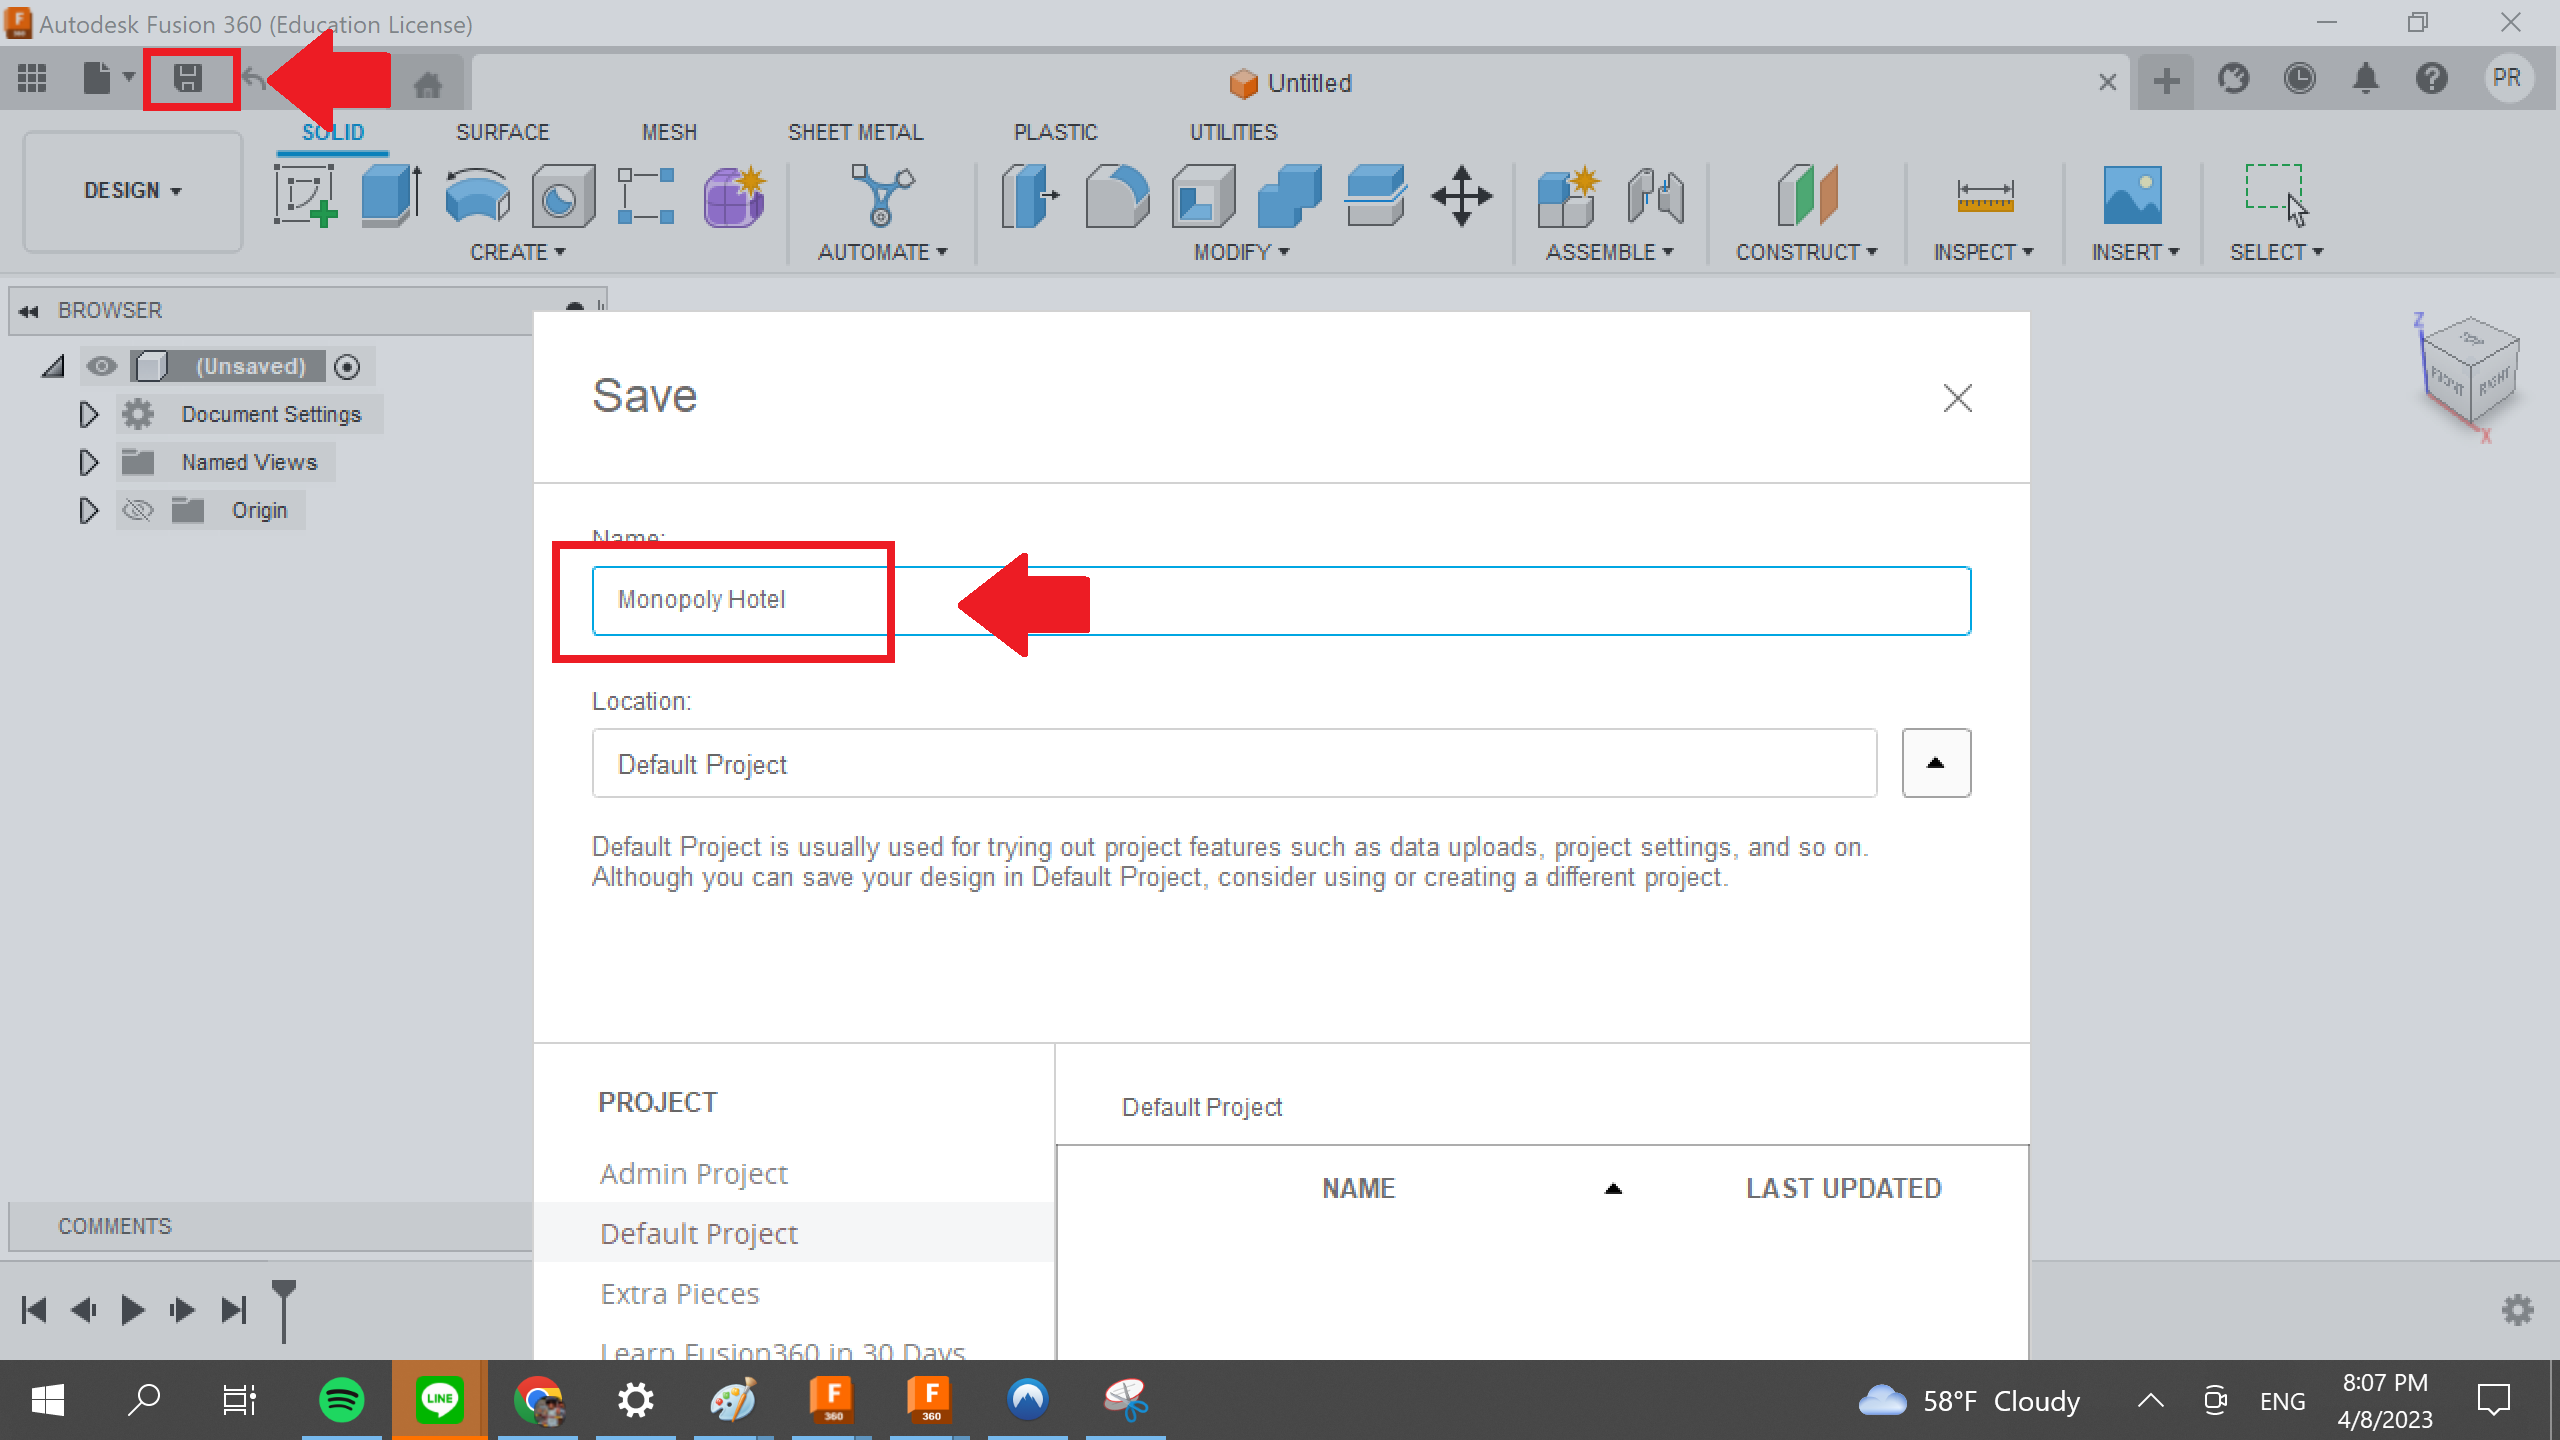Open the Extrude tool
Image resolution: width=2560 pixels, height=1440 pixels.
(389, 195)
